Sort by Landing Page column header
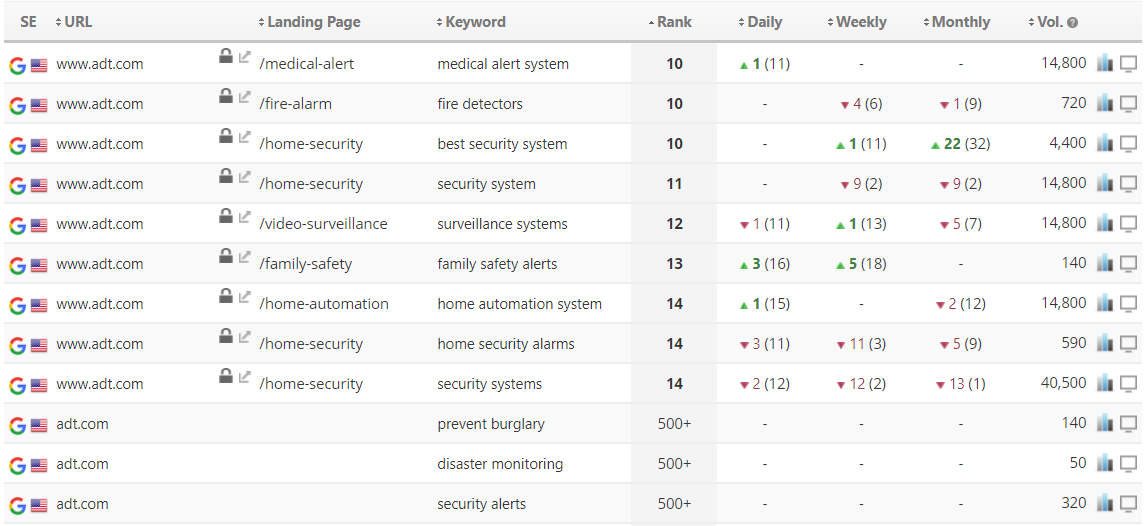Viewport: 1145px width, 526px height. pyautogui.click(x=313, y=22)
